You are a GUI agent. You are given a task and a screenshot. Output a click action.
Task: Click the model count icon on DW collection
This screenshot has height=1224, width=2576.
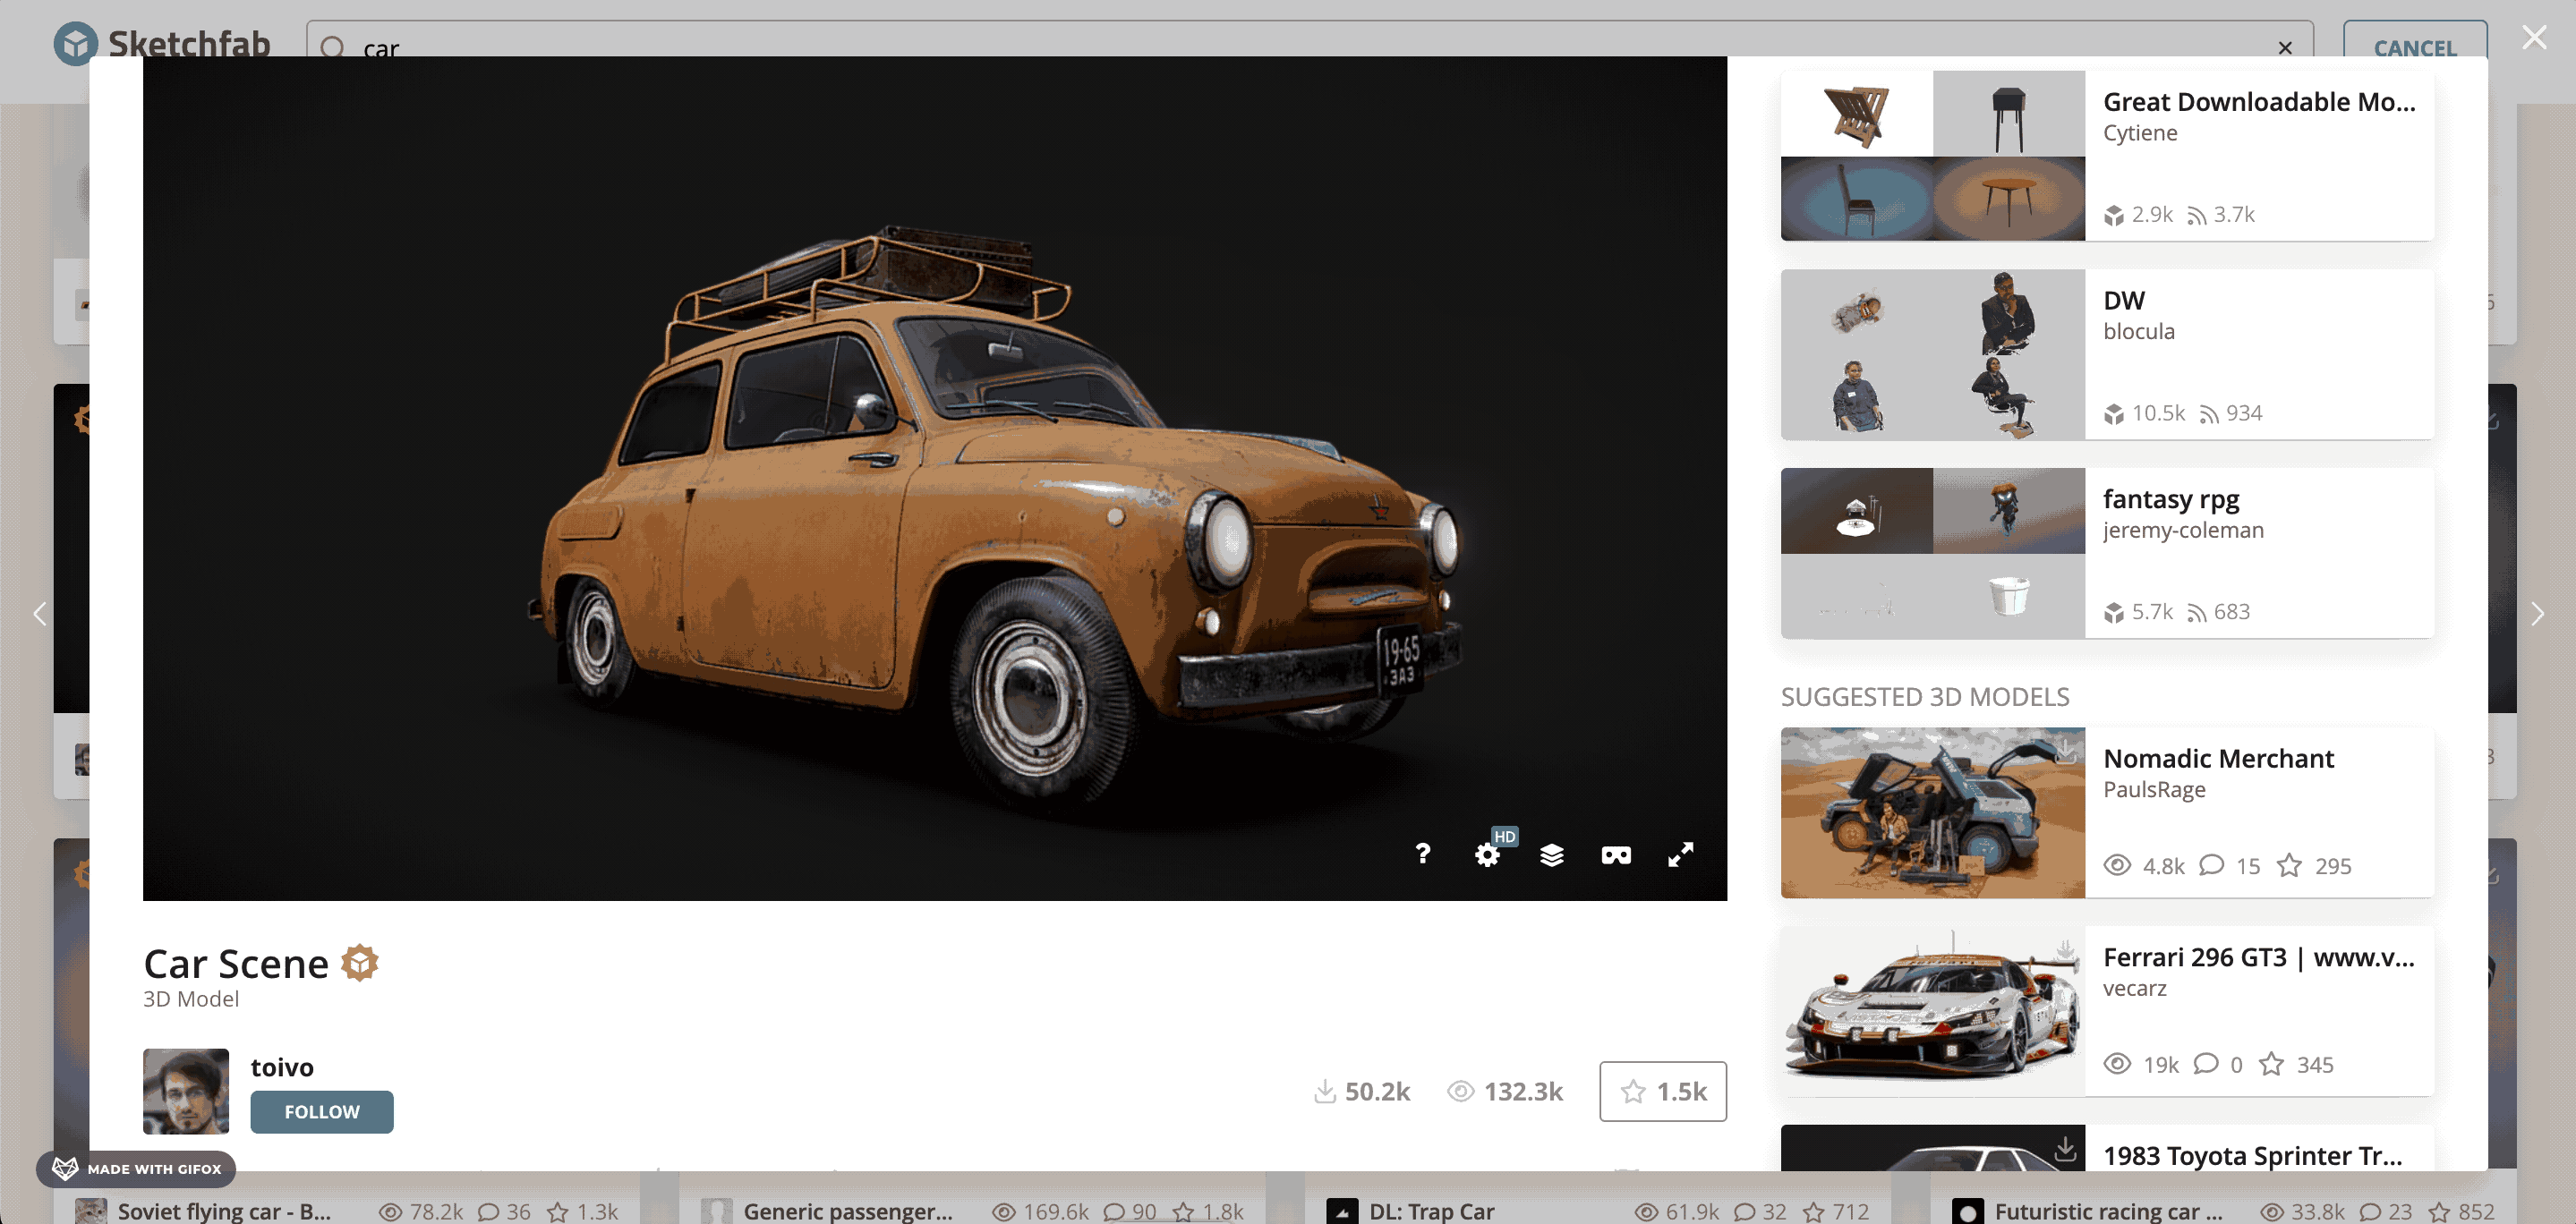[x=2113, y=414]
